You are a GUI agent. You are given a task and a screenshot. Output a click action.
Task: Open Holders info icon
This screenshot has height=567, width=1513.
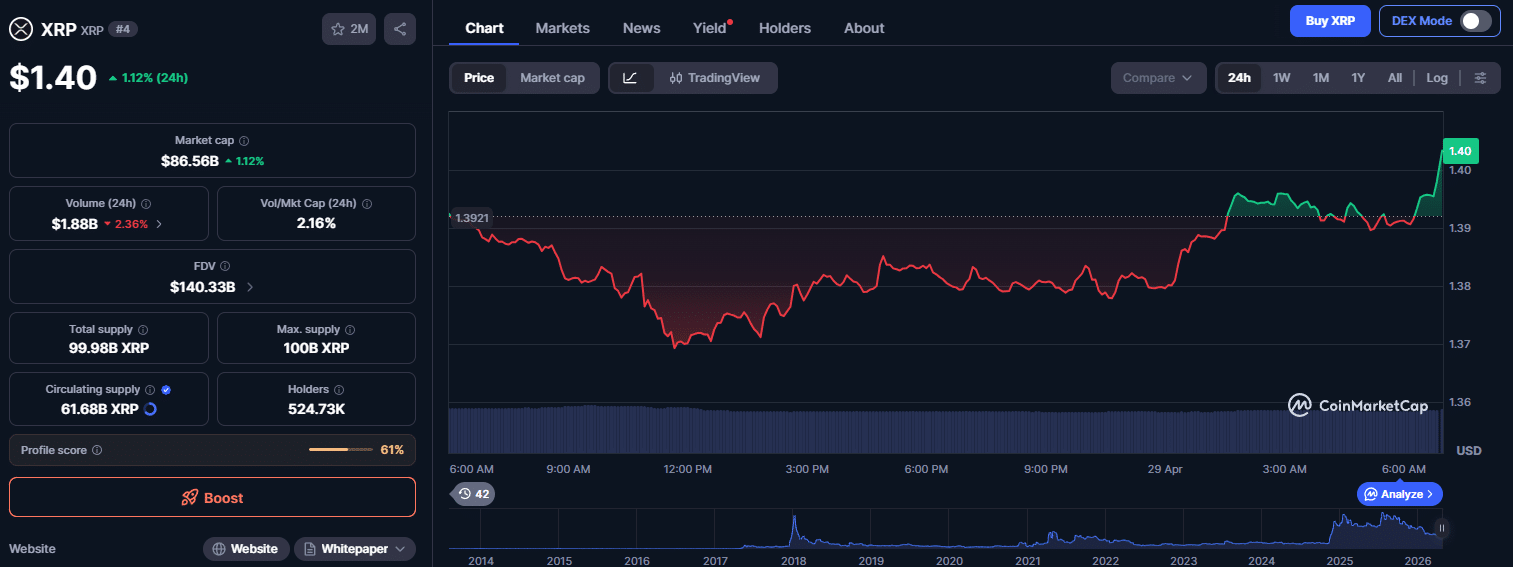[x=339, y=390]
